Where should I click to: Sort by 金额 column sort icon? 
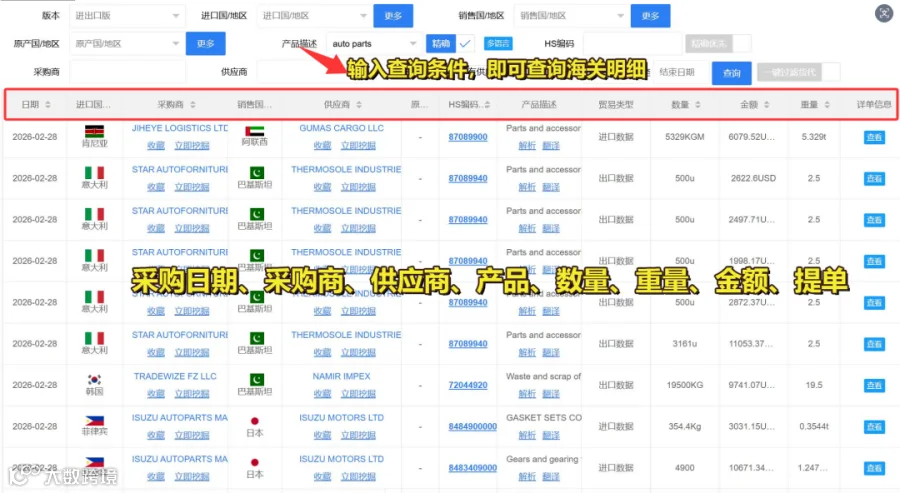coord(766,104)
